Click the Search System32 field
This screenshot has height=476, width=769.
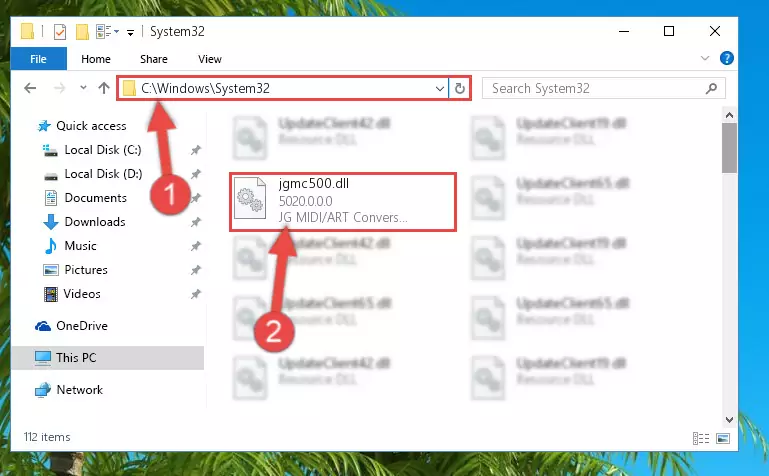[x=604, y=88]
